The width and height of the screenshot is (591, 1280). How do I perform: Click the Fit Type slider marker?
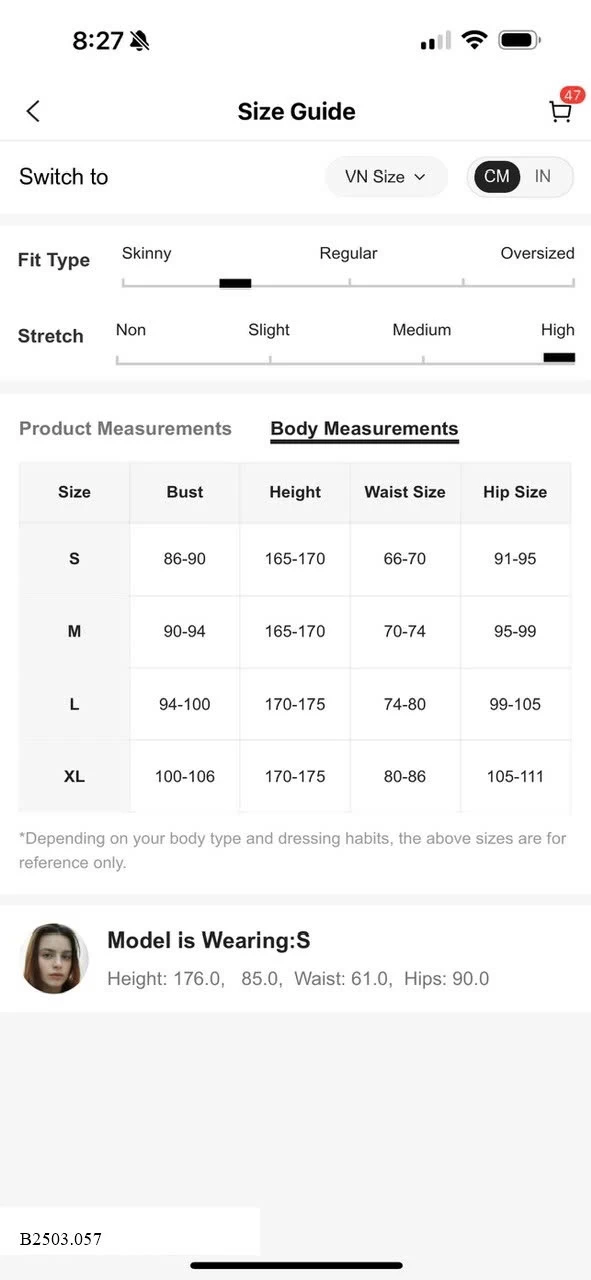[x=235, y=283]
